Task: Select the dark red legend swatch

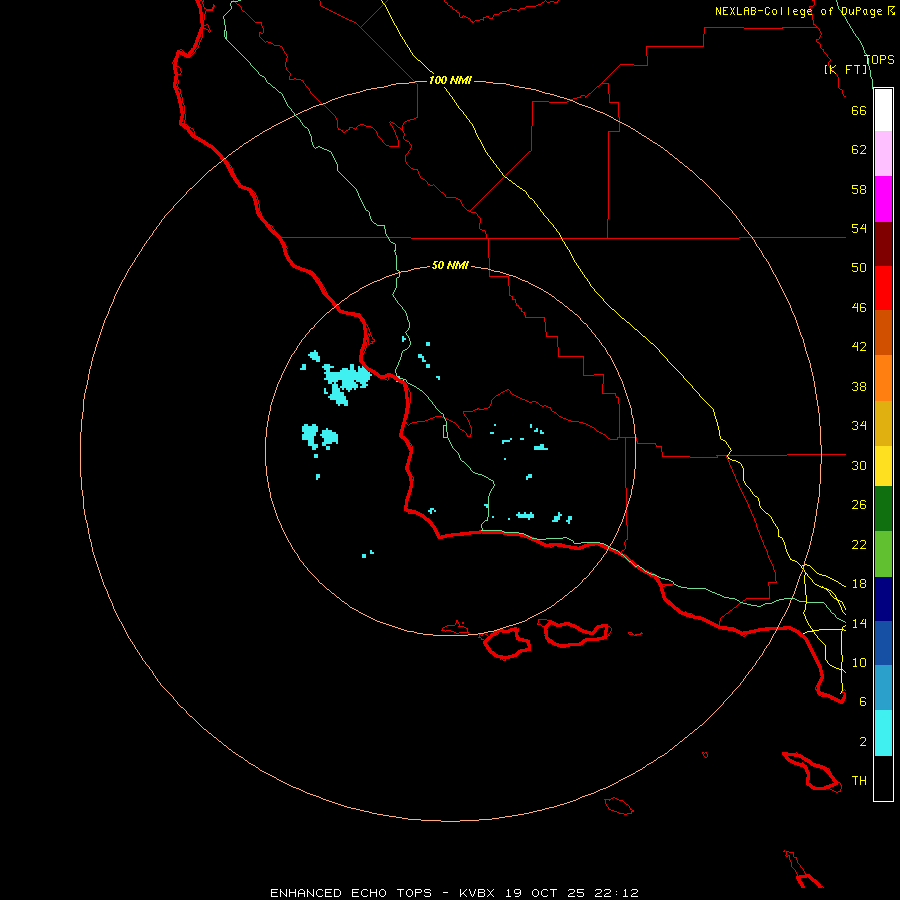Action: coord(883,244)
